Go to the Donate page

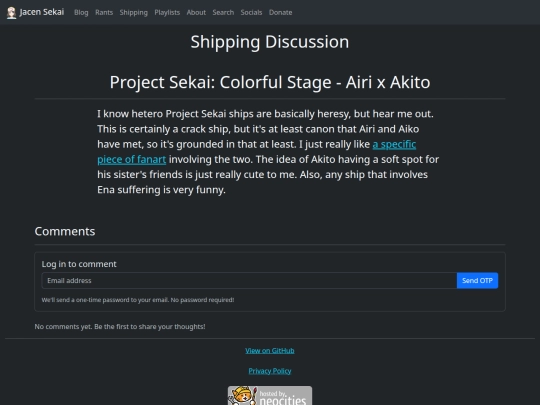click(280, 12)
